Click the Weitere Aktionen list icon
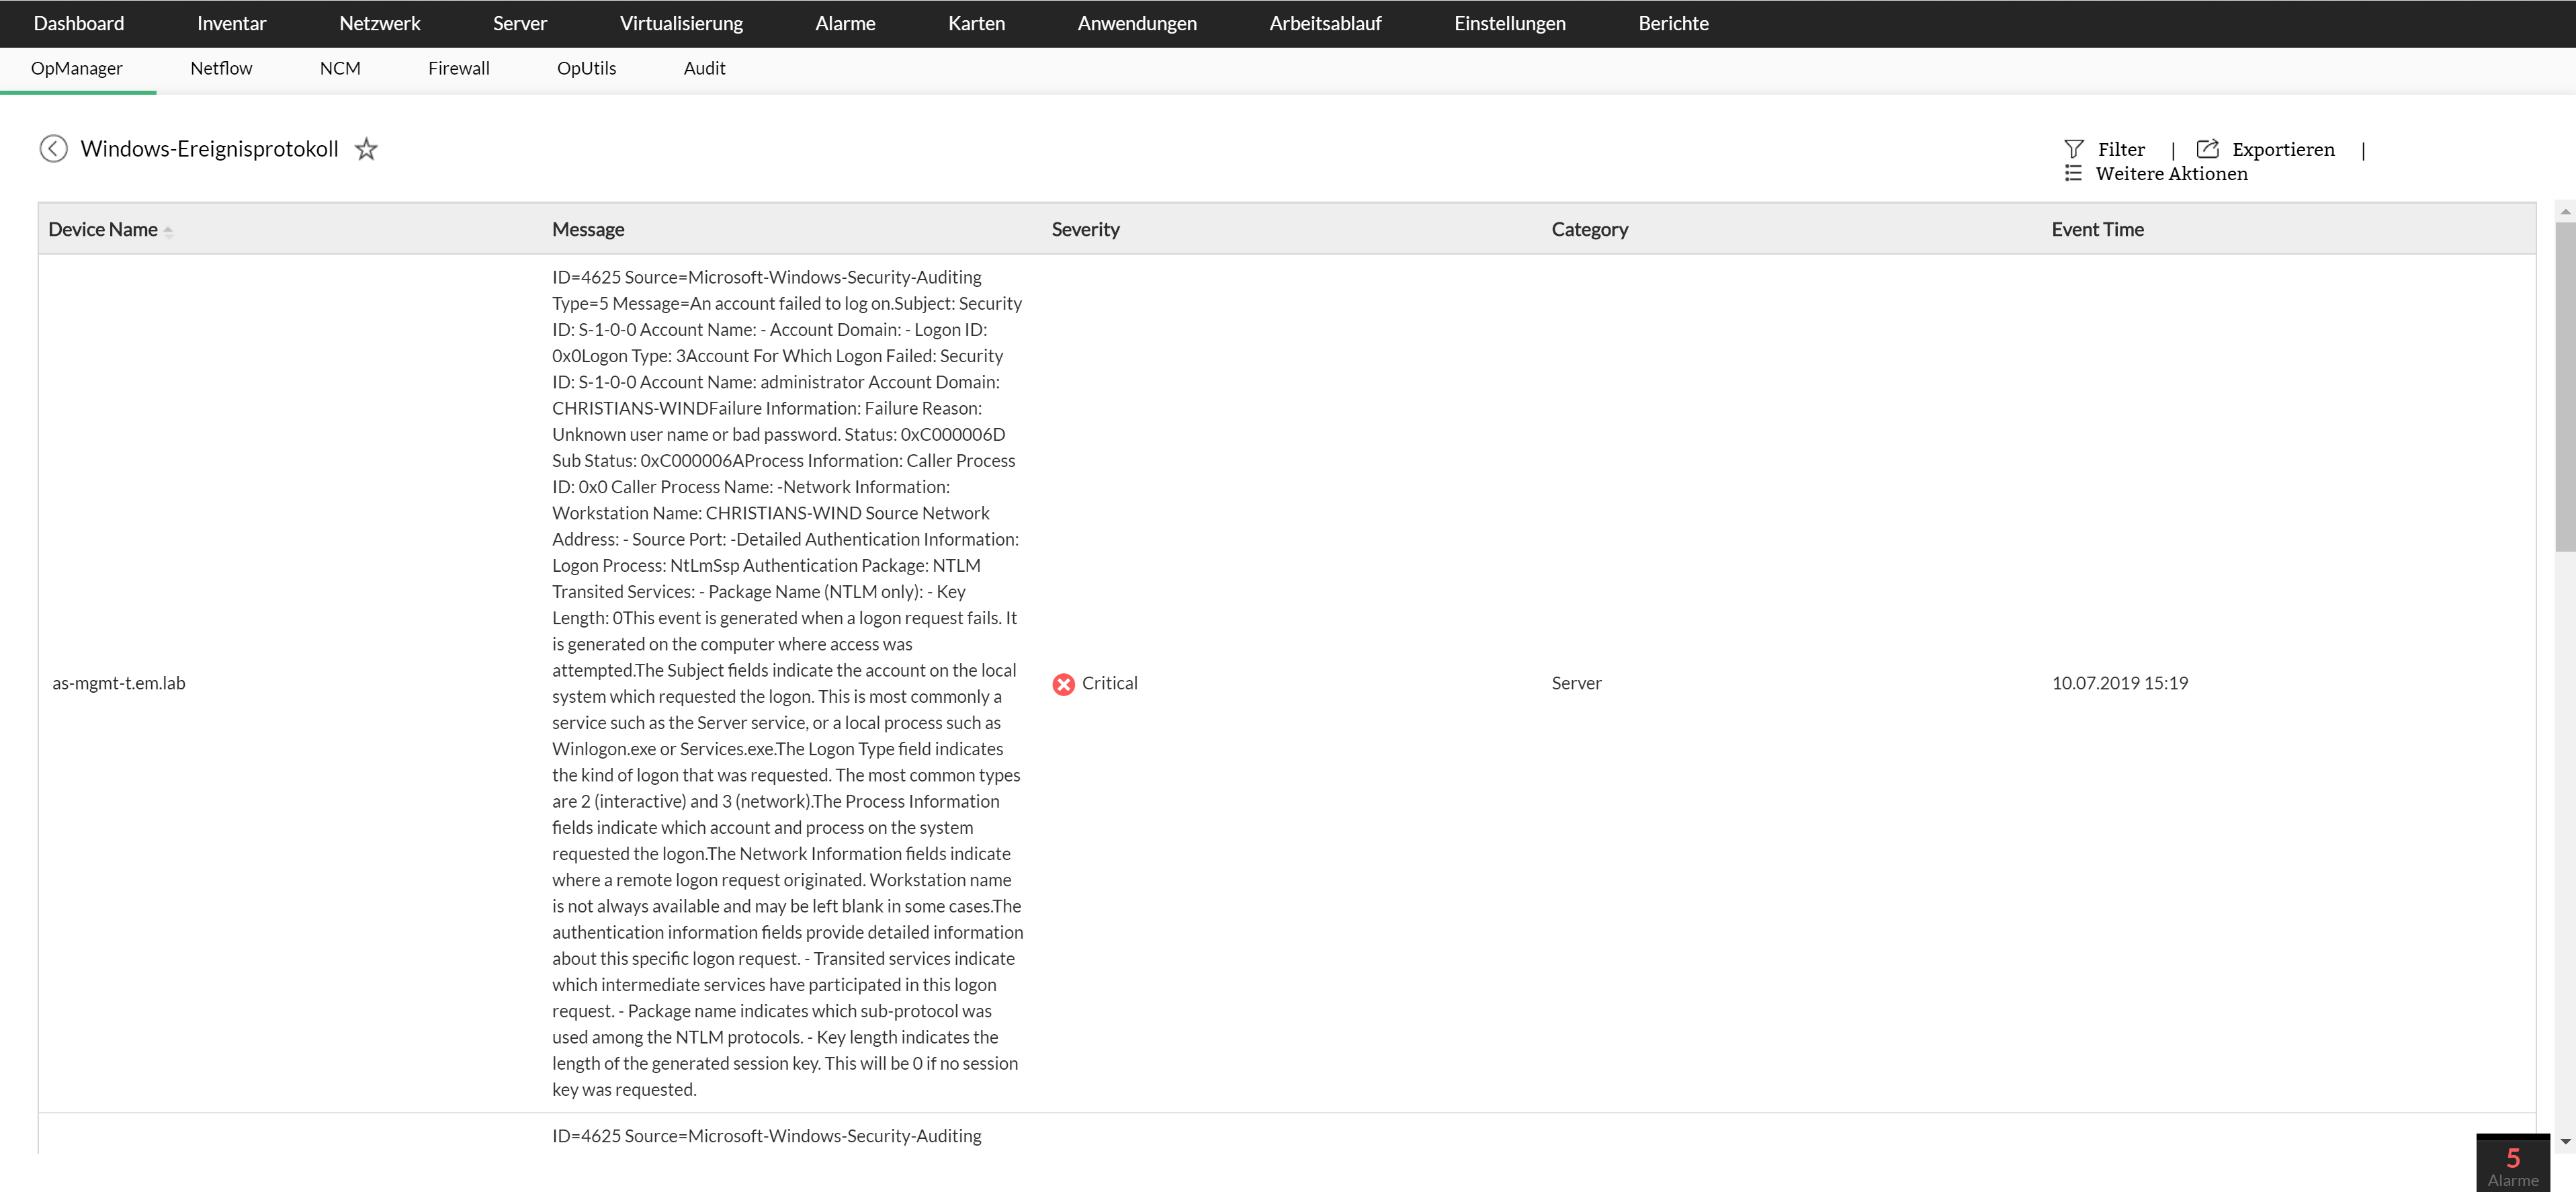Viewport: 2576px width, 1192px height. coord(2073,174)
